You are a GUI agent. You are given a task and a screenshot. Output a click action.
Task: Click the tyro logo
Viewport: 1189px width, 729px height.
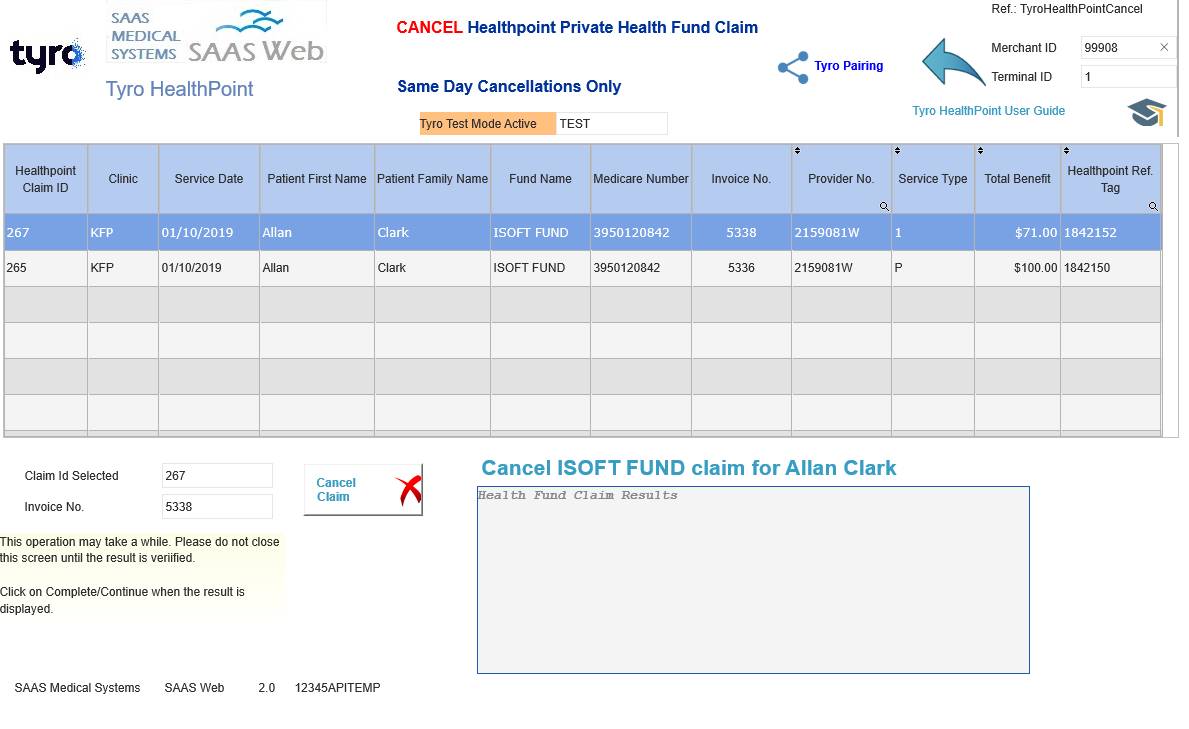point(48,55)
